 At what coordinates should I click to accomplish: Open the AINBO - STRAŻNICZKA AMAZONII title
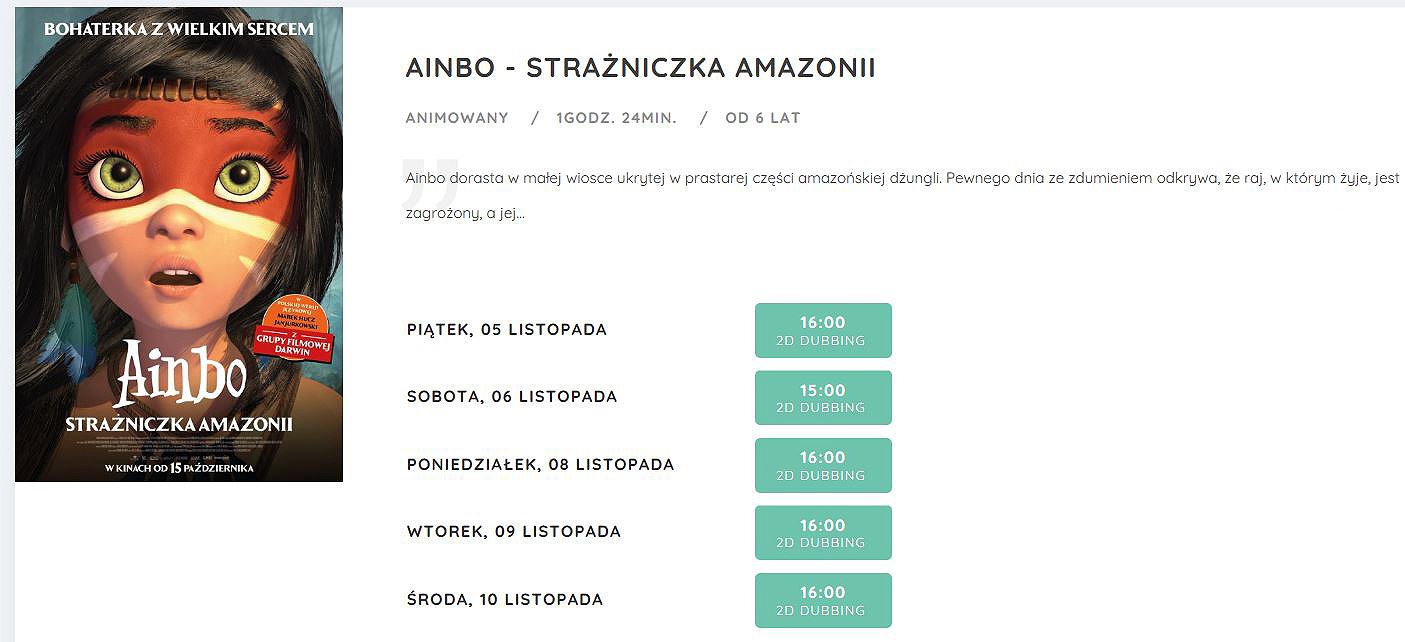tap(641, 68)
